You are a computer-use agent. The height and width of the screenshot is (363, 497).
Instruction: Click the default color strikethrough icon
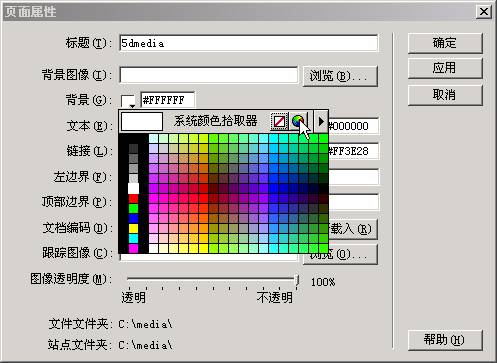[279, 121]
